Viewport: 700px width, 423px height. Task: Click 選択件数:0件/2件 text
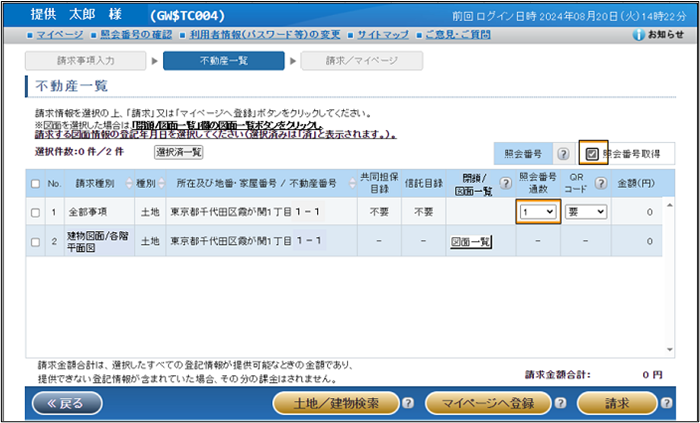(x=79, y=152)
